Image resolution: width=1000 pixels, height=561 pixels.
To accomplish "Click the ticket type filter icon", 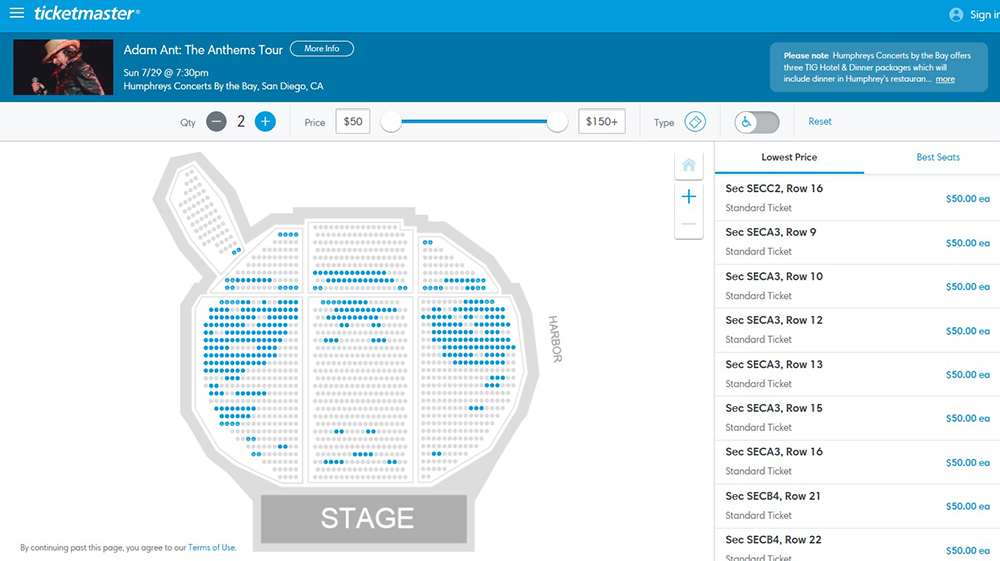I will [695, 122].
